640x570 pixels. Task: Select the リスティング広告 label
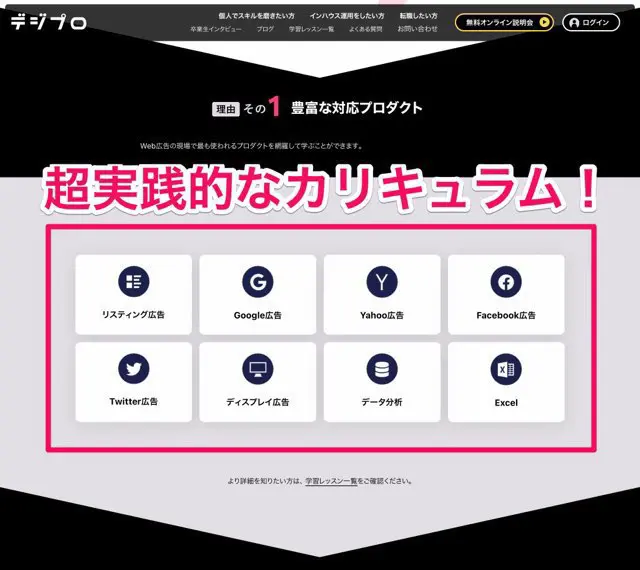pyautogui.click(x=133, y=315)
